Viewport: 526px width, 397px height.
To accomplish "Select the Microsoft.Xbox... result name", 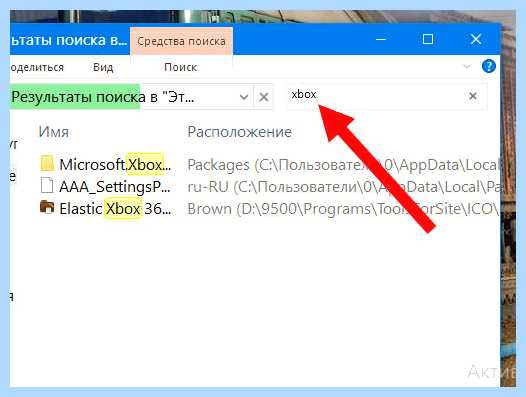I will pos(115,164).
